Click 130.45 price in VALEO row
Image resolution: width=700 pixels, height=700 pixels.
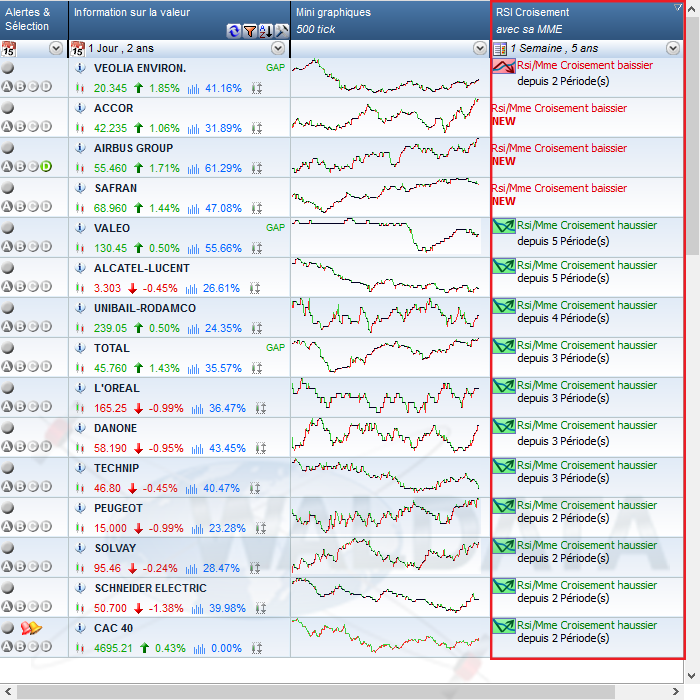(x=110, y=248)
